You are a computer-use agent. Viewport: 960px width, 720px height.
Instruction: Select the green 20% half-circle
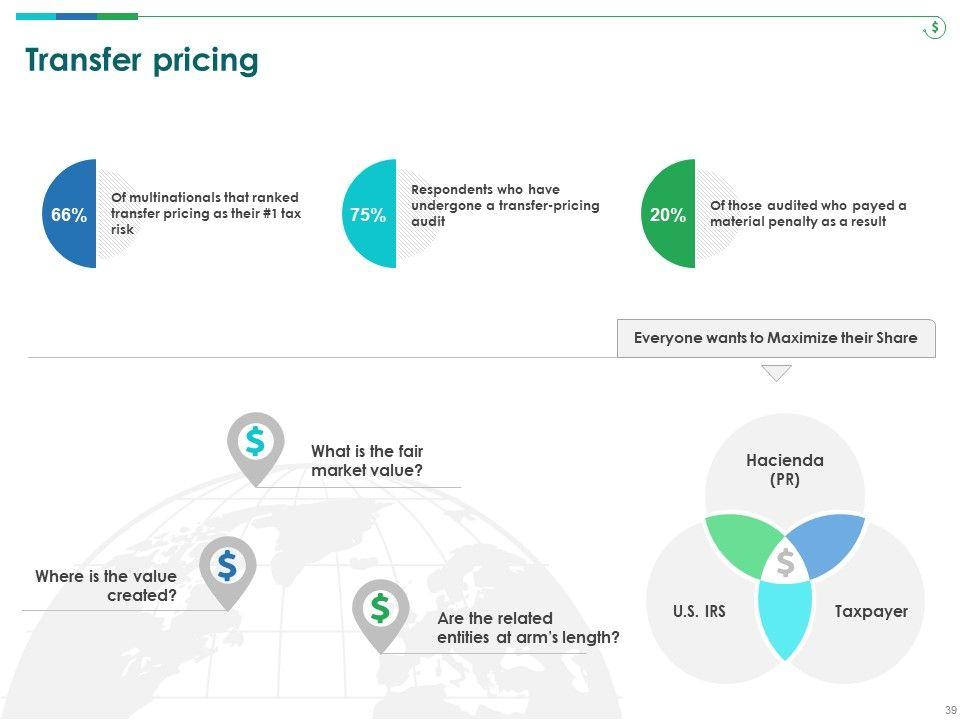[x=670, y=214]
